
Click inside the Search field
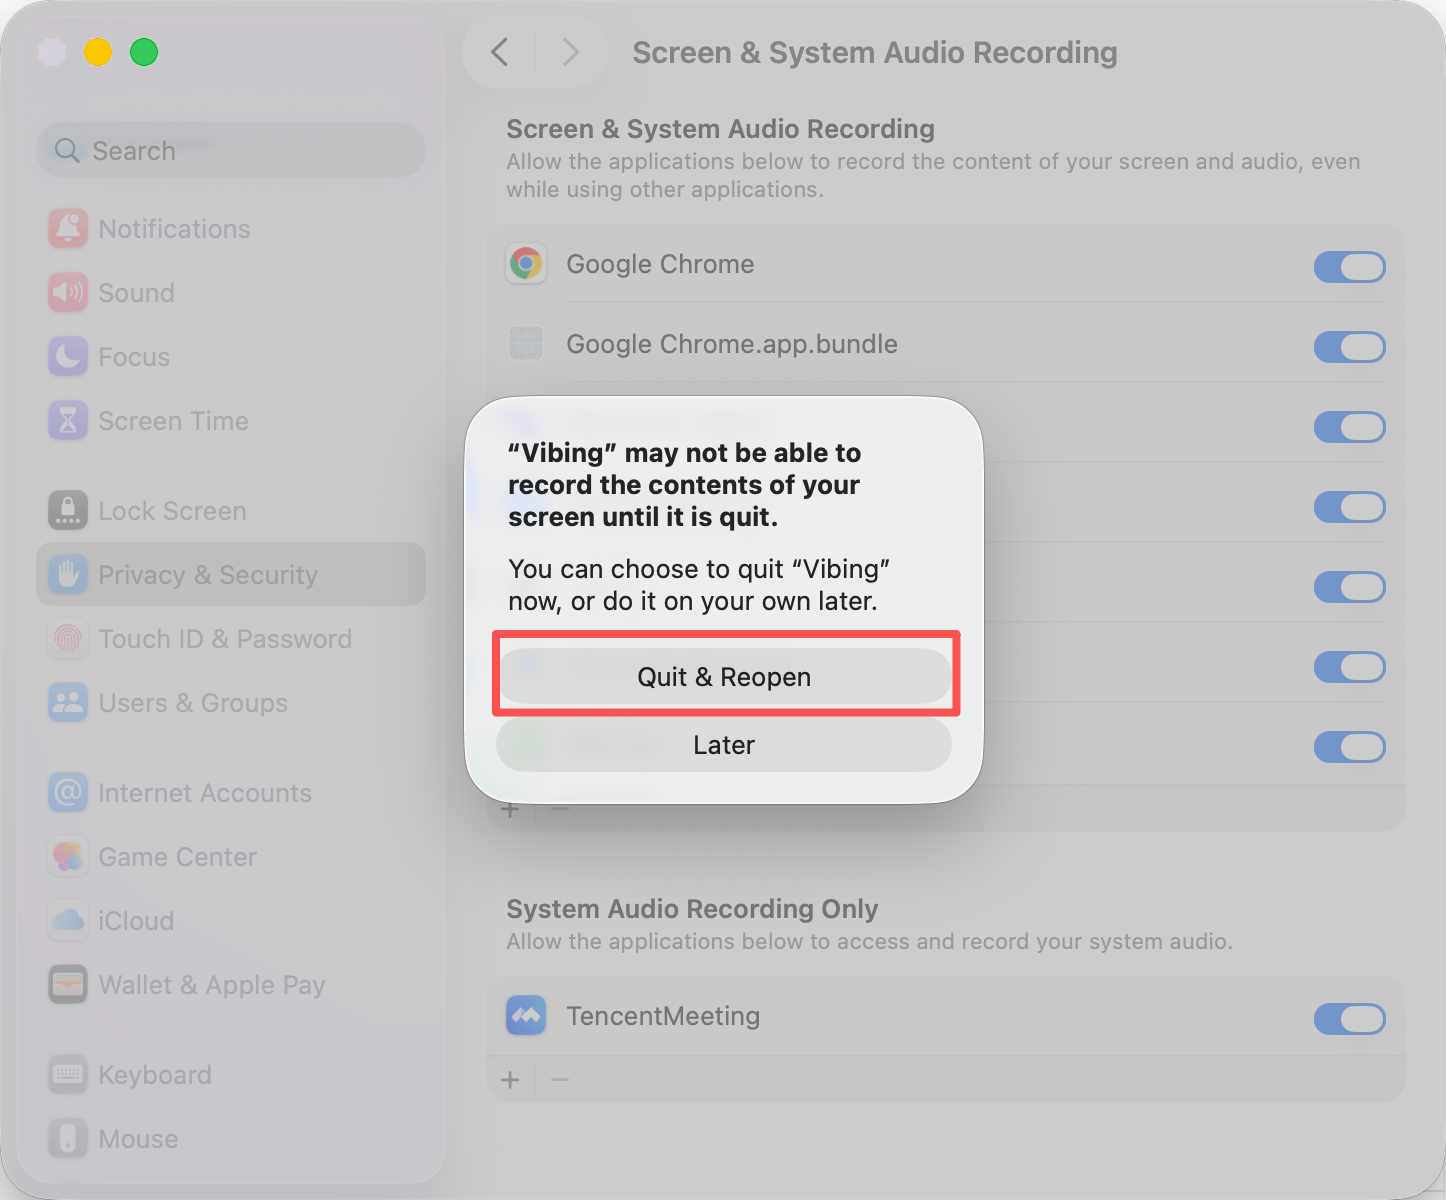[x=230, y=150]
